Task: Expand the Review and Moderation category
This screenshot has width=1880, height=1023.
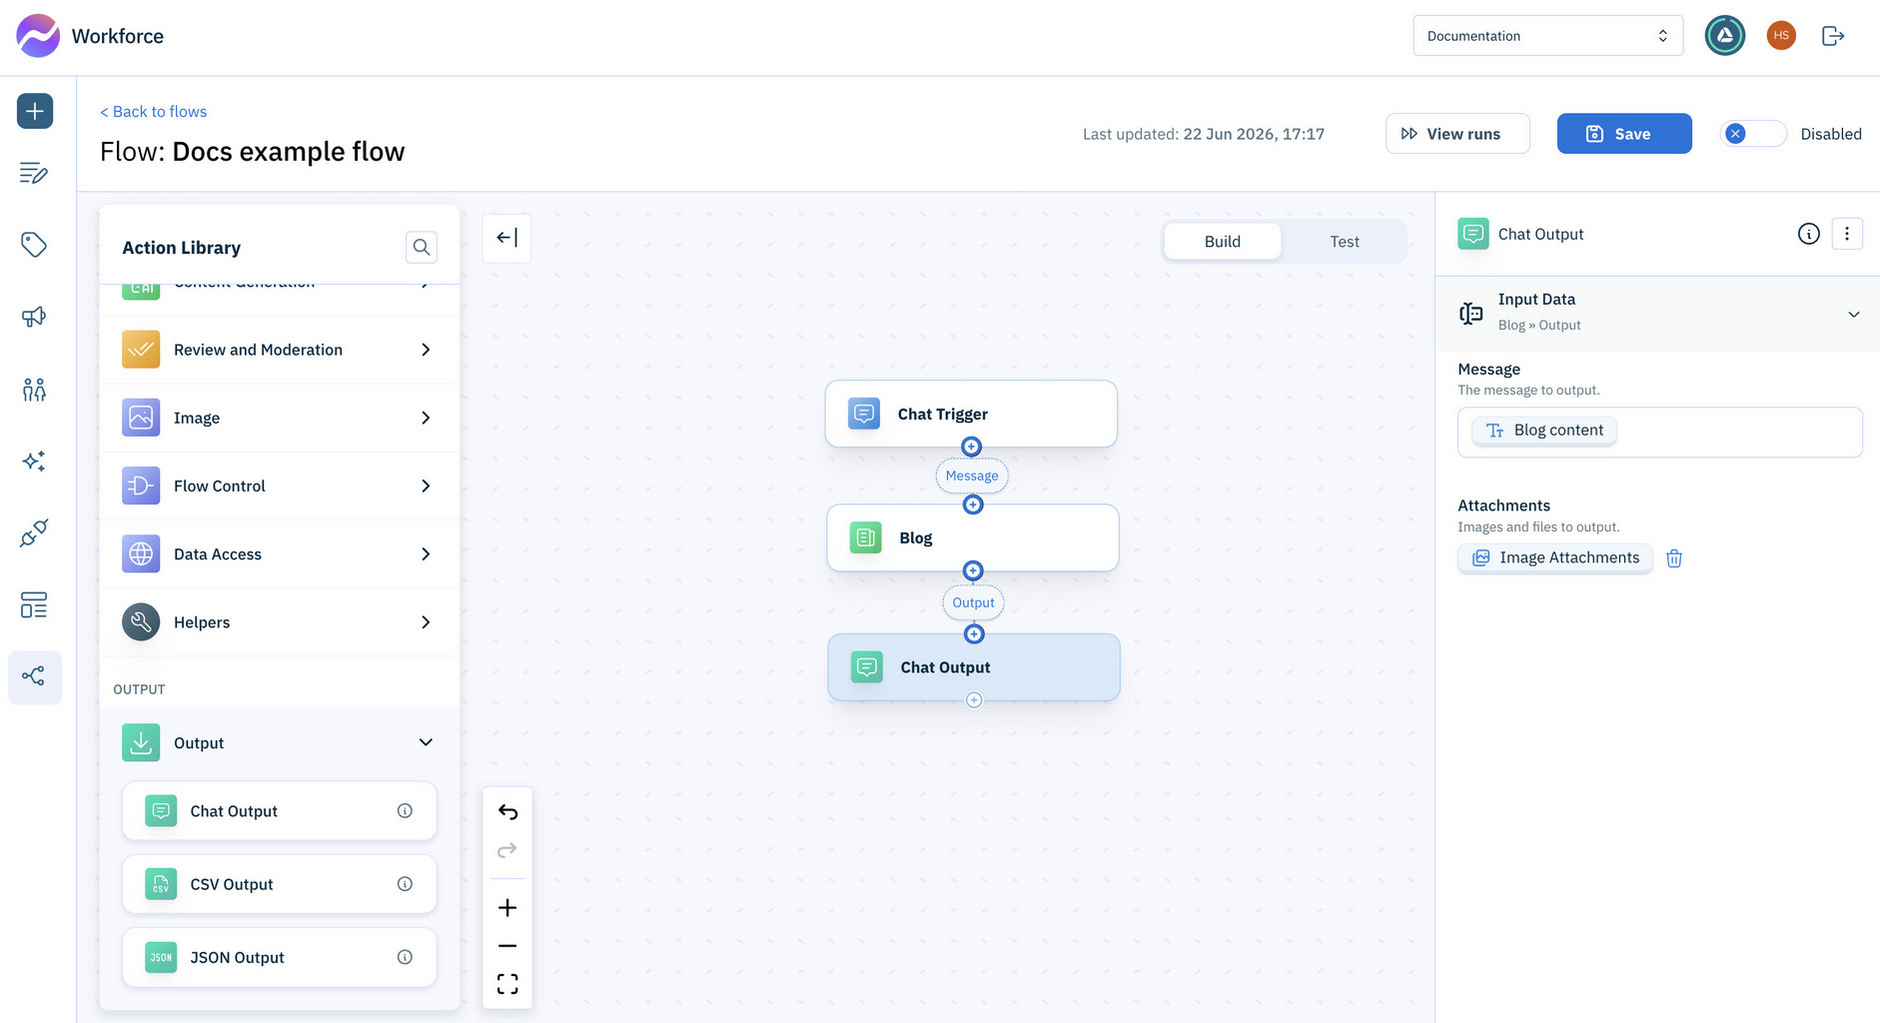Action: 280,350
